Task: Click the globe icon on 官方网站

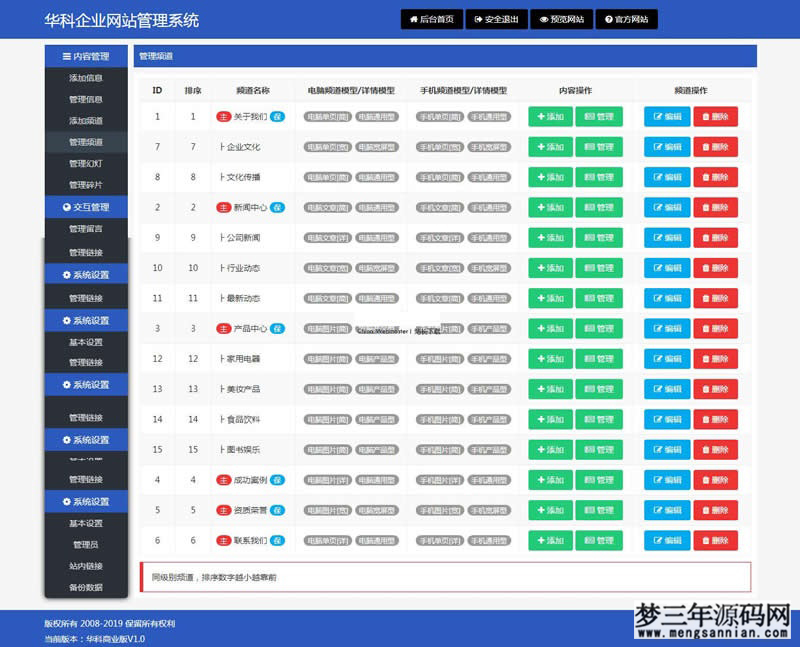Action: 608,17
